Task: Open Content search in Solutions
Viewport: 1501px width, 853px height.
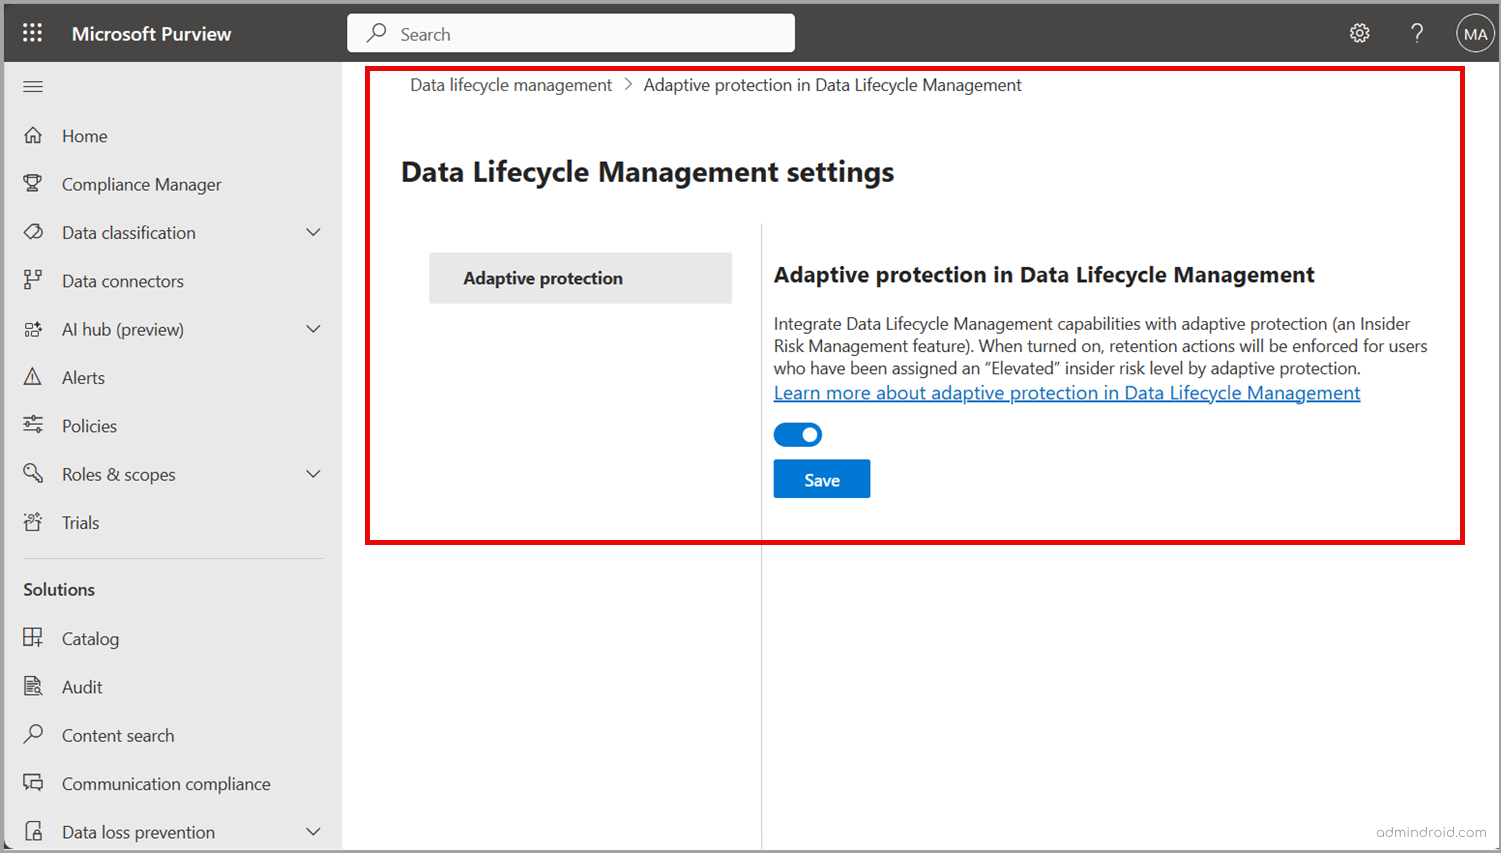Action: [x=118, y=735]
